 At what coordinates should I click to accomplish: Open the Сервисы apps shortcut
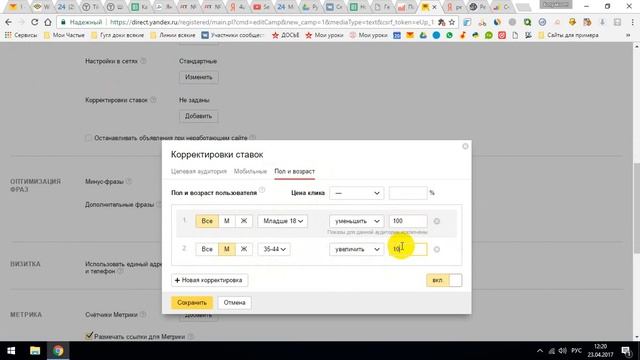[21, 36]
